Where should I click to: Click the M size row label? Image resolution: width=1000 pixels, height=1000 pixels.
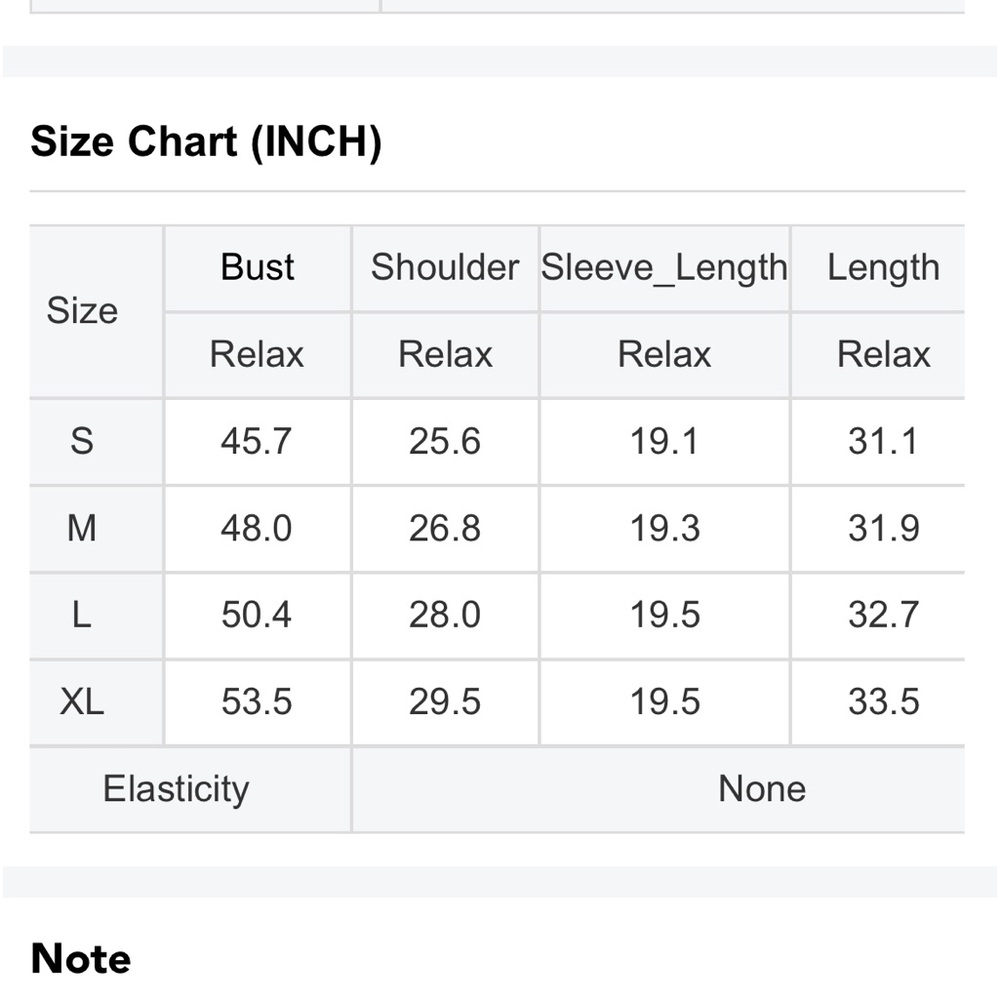pyautogui.click(x=82, y=528)
